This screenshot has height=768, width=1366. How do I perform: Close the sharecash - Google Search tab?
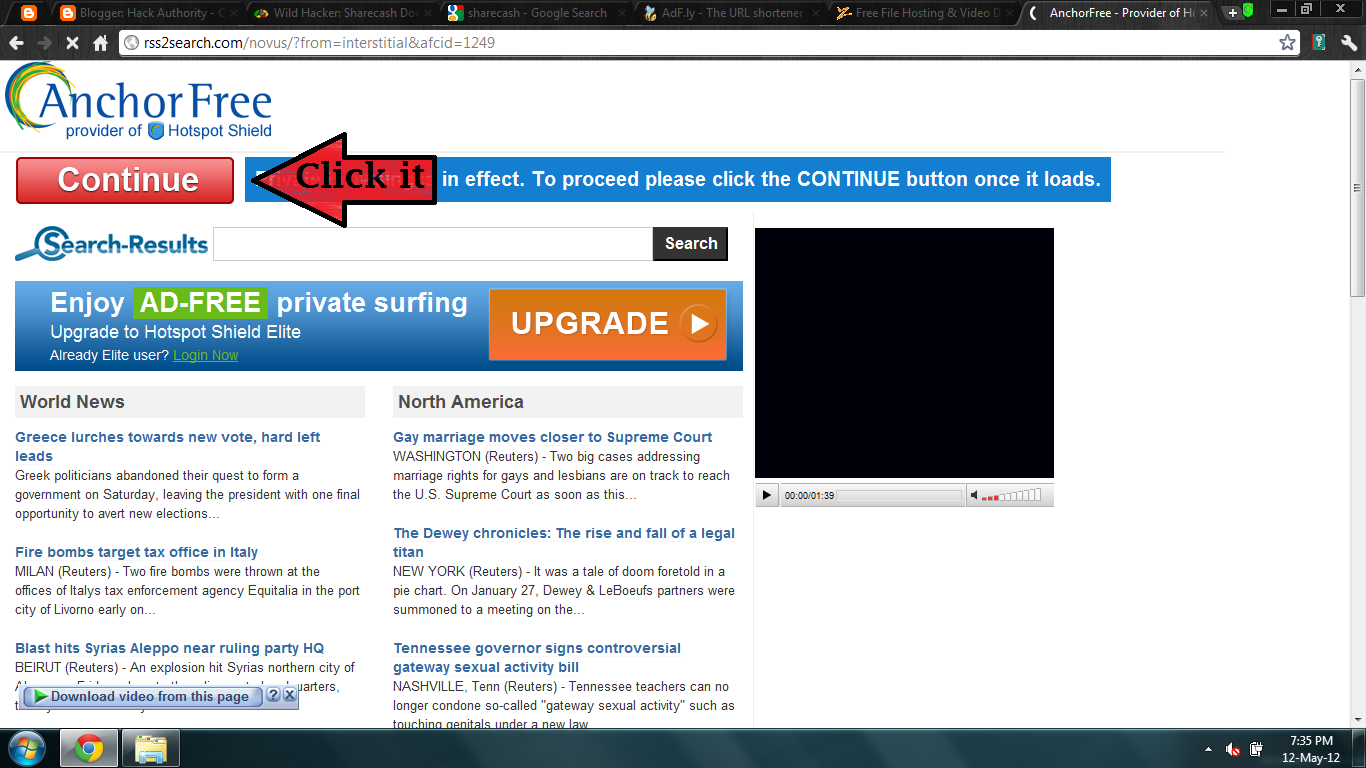pyautogui.click(x=622, y=13)
